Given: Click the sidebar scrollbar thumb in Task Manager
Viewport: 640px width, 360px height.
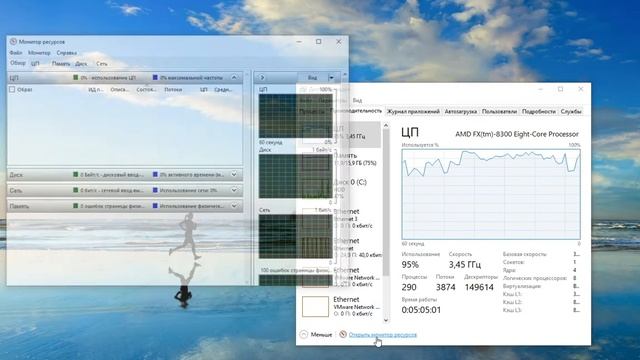Looking at the screenshot, I should point(386,203).
